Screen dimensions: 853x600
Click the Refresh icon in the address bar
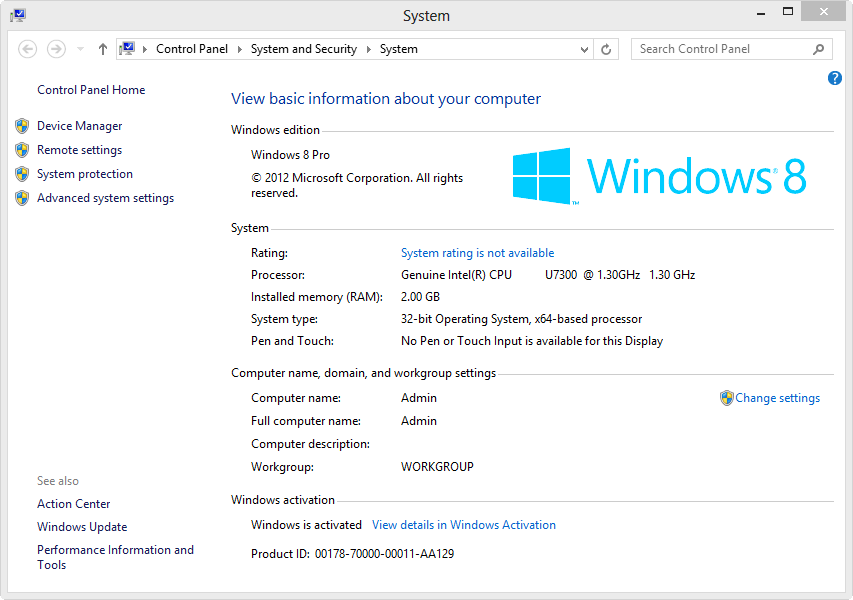606,48
